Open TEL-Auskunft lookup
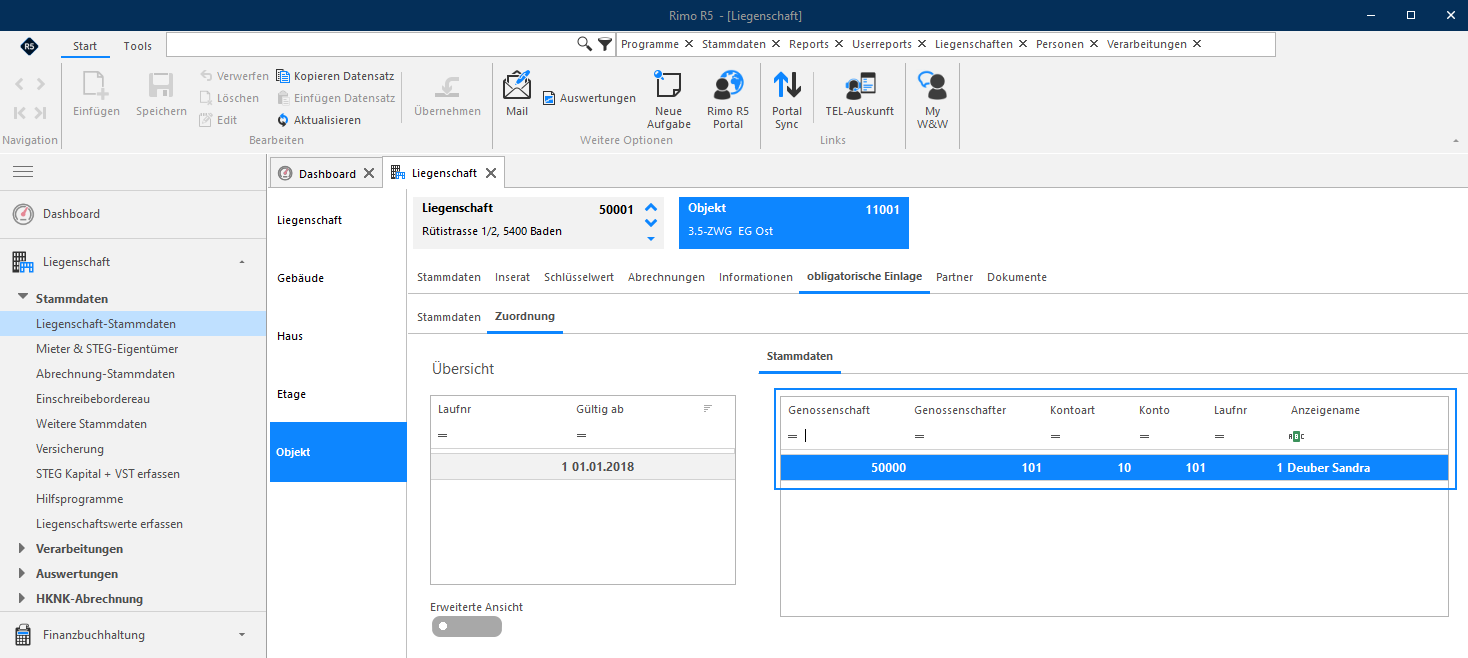Viewport: 1468px width, 658px height. (x=860, y=96)
